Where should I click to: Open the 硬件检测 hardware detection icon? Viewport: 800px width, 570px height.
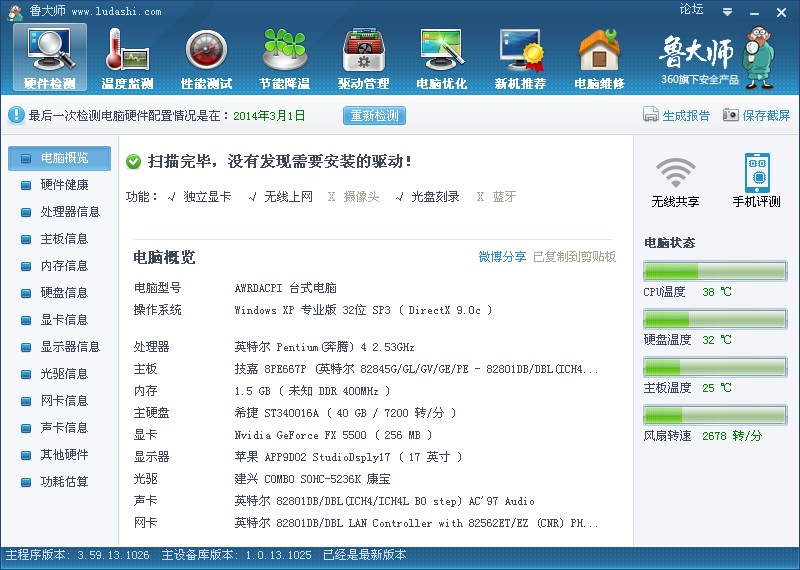click(49, 55)
